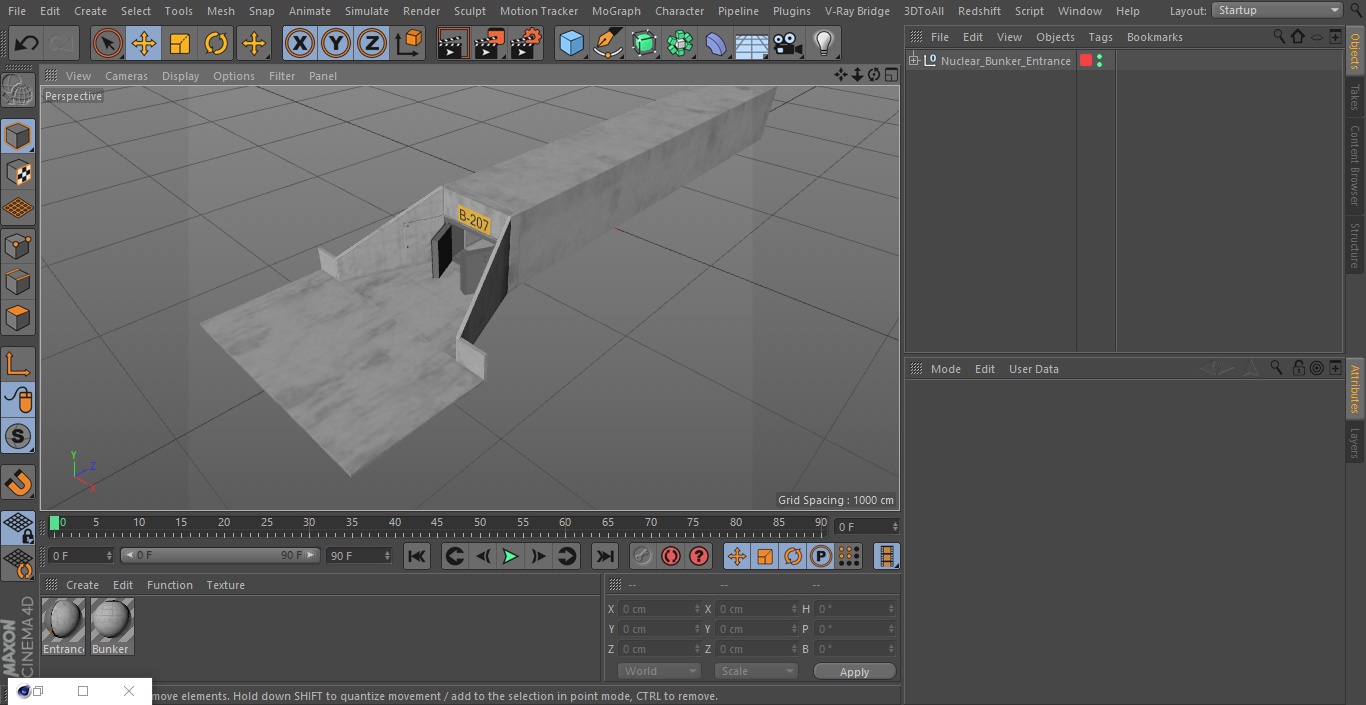
Task: Open the World coordinate system dropdown
Action: (658, 671)
